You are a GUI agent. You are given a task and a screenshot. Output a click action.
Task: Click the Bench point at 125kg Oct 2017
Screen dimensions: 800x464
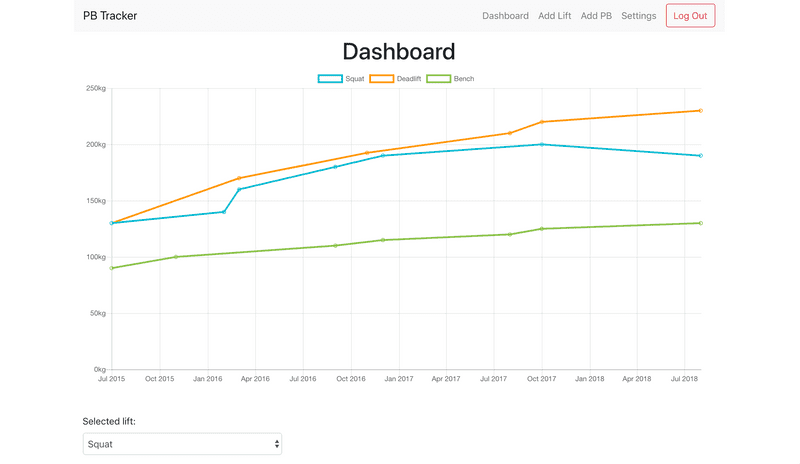[x=542, y=229]
